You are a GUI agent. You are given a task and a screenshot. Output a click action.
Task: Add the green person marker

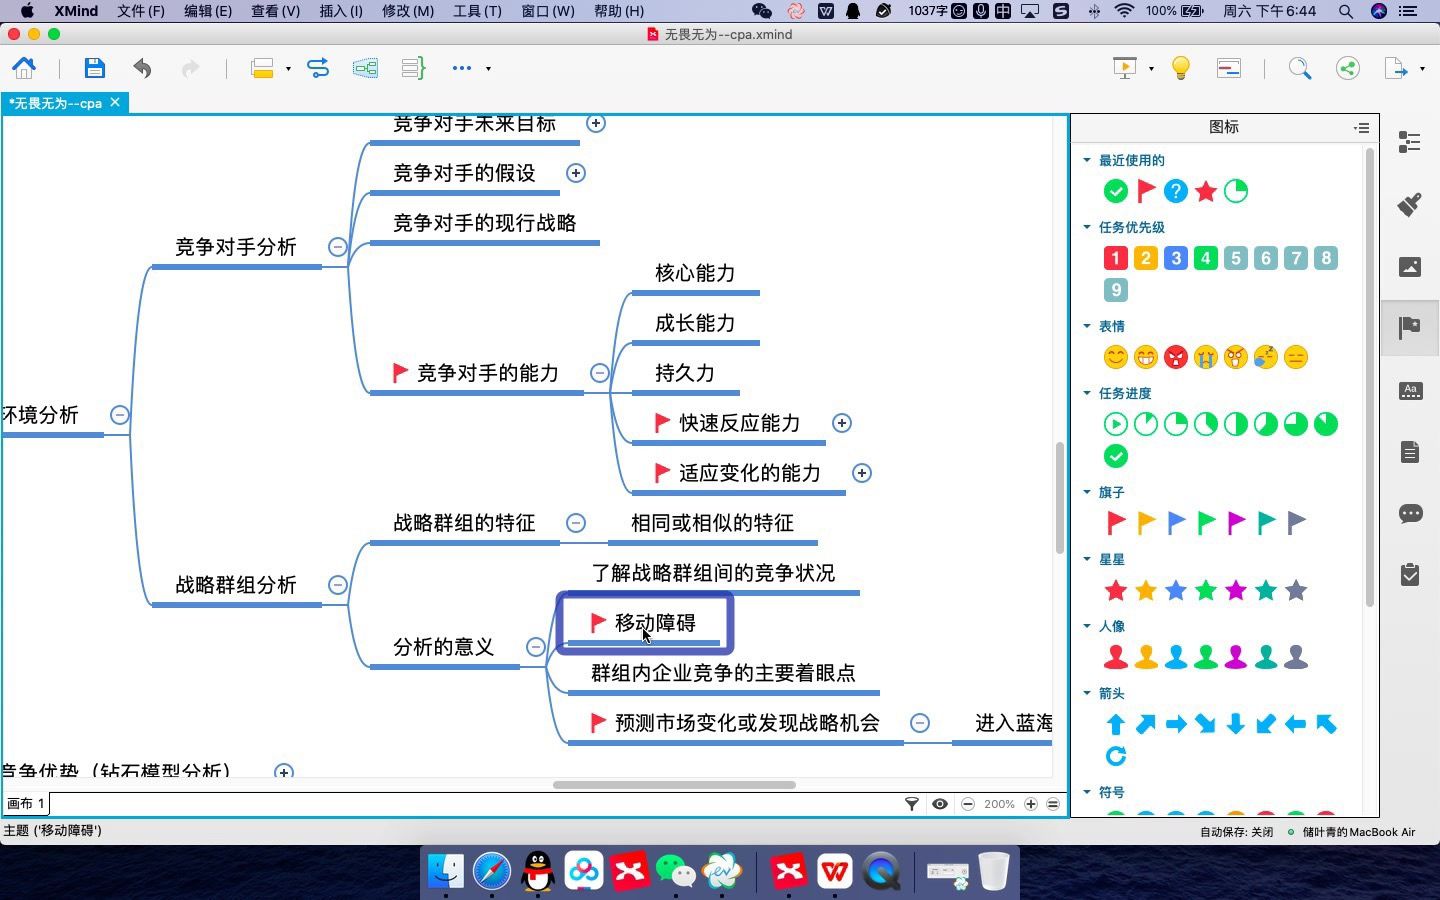1206,657
